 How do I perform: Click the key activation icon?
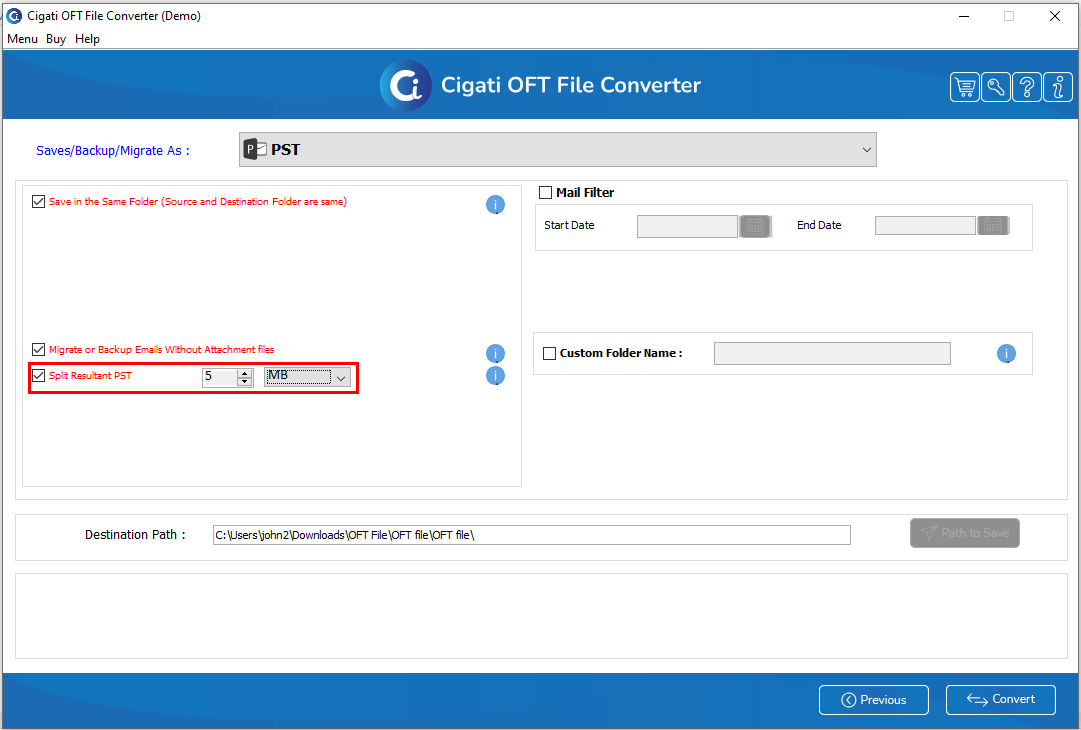click(996, 87)
